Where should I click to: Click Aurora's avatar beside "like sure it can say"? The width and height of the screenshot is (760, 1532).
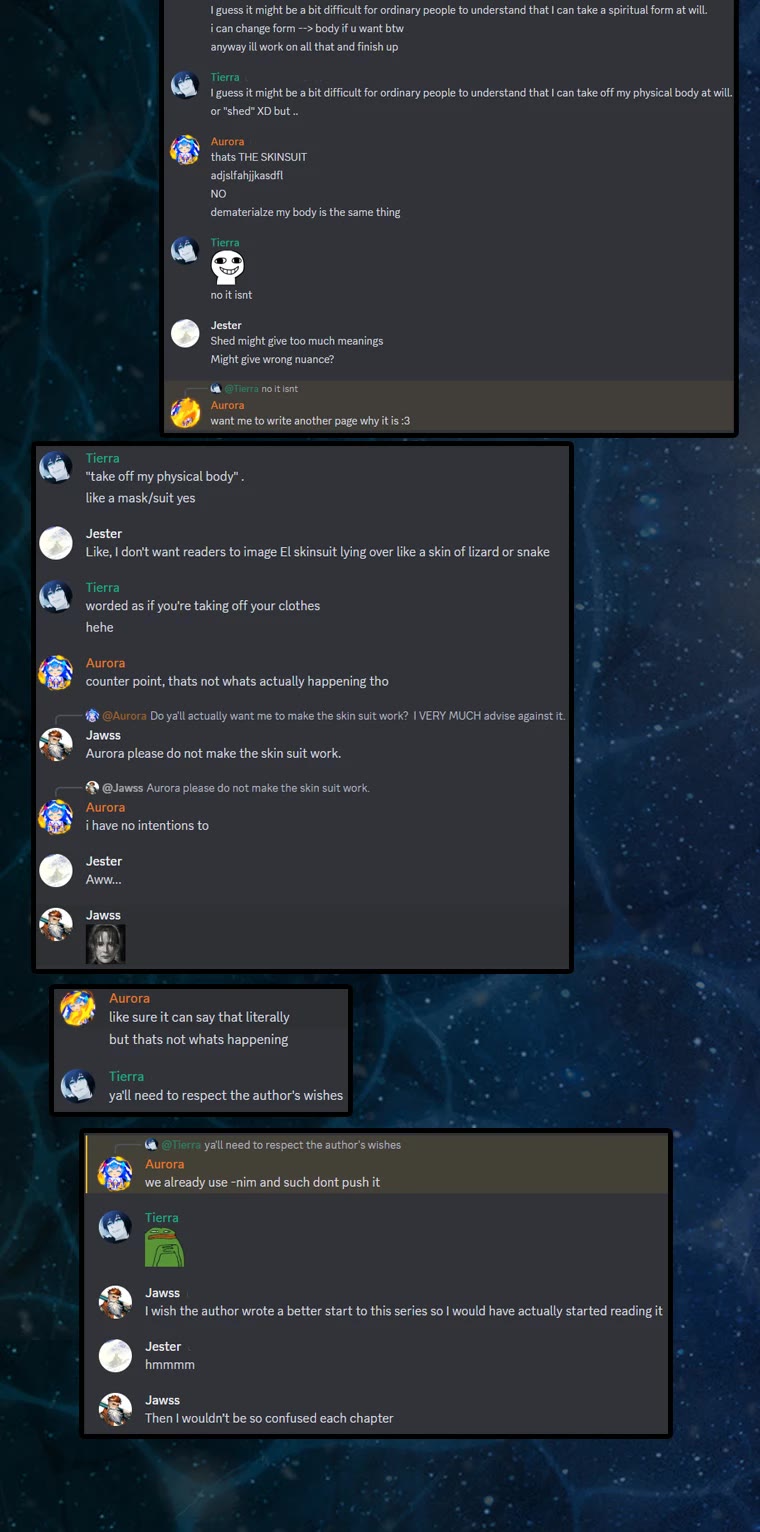pyautogui.click(x=78, y=1008)
